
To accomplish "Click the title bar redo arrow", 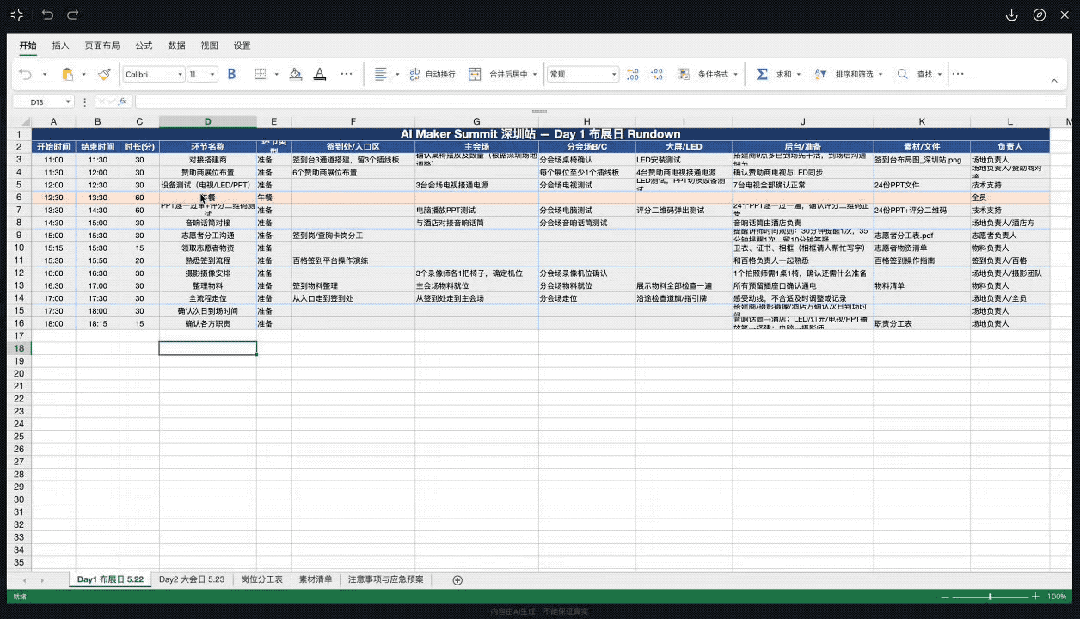I will tap(72, 14).
